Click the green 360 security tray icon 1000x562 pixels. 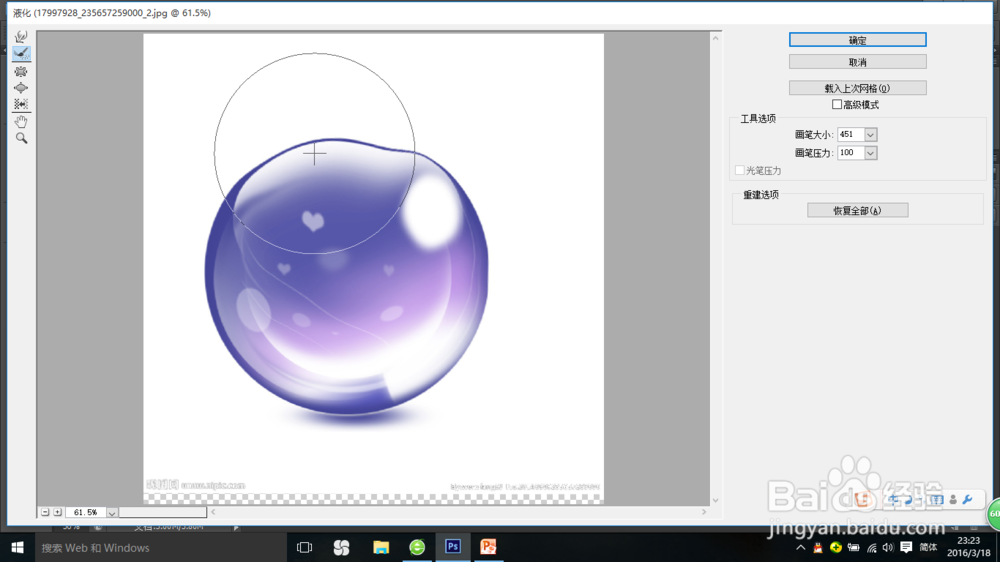pos(835,547)
